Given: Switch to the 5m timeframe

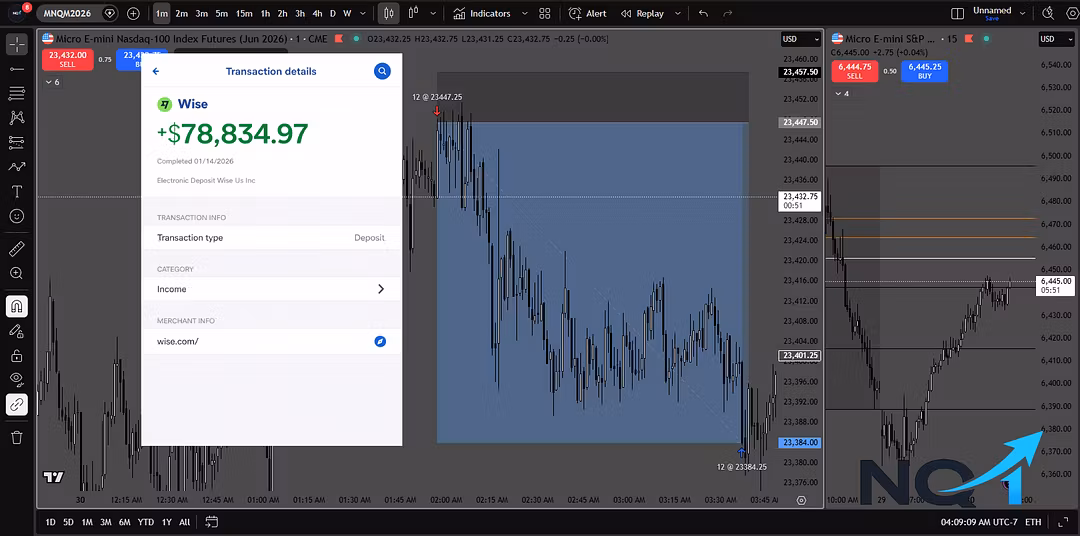Looking at the screenshot, I should tap(221, 13).
